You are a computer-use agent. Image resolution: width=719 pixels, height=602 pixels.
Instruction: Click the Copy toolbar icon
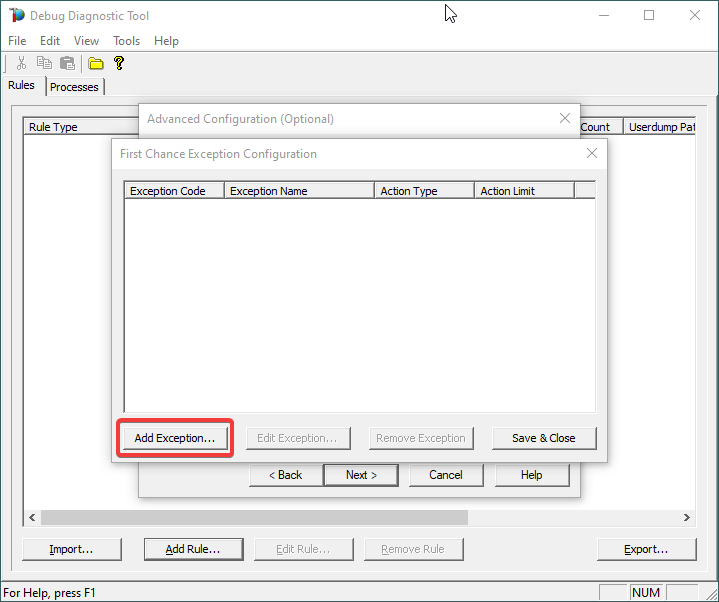[x=44, y=63]
